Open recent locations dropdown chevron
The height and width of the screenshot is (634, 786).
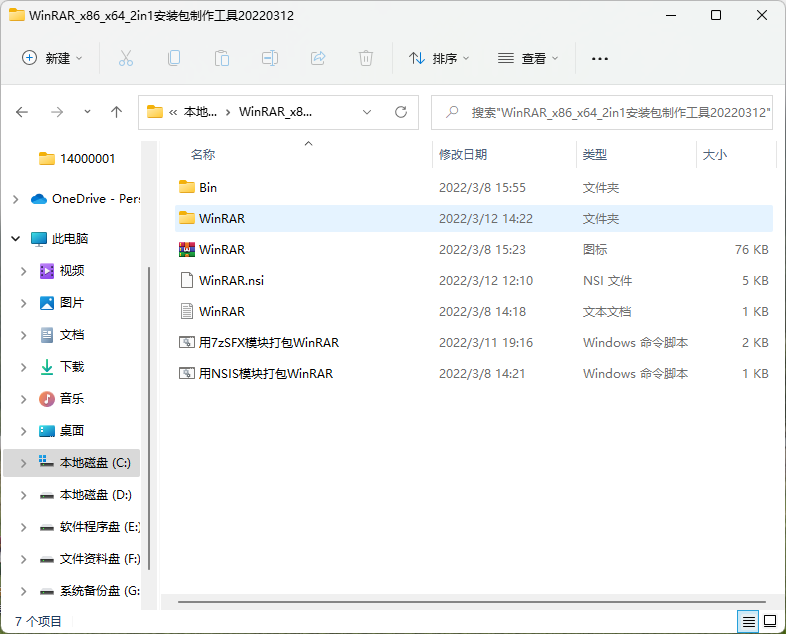(x=87, y=112)
